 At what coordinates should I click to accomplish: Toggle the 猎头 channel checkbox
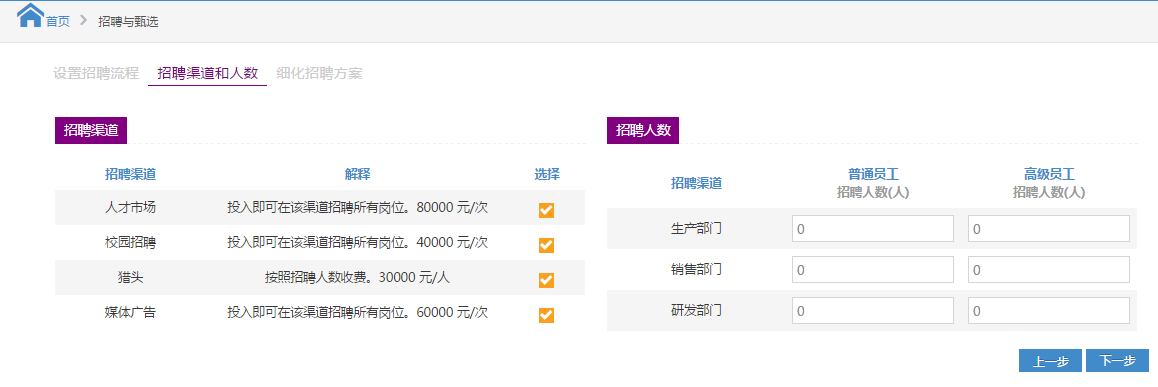[547, 280]
